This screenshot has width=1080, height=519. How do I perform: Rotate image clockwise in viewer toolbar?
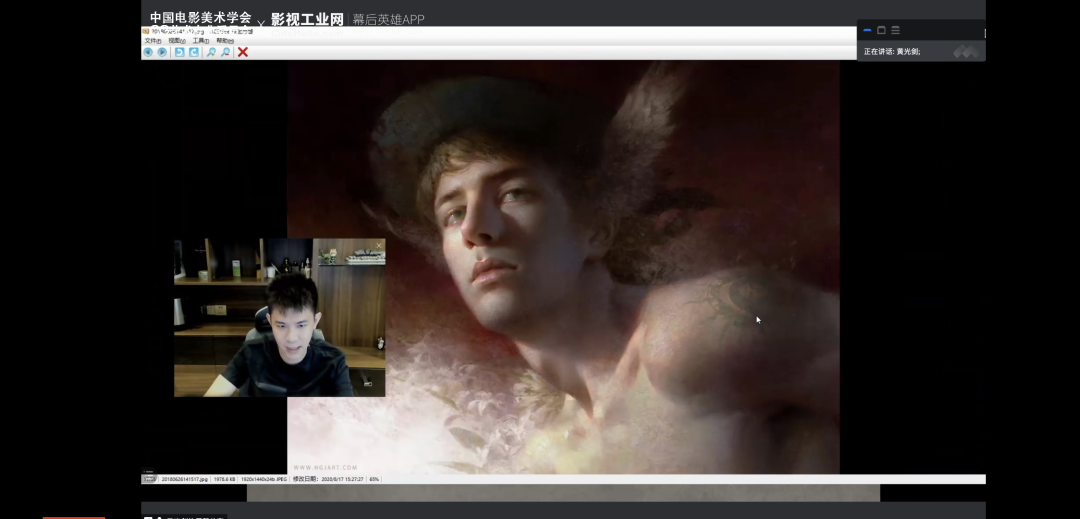pos(194,52)
